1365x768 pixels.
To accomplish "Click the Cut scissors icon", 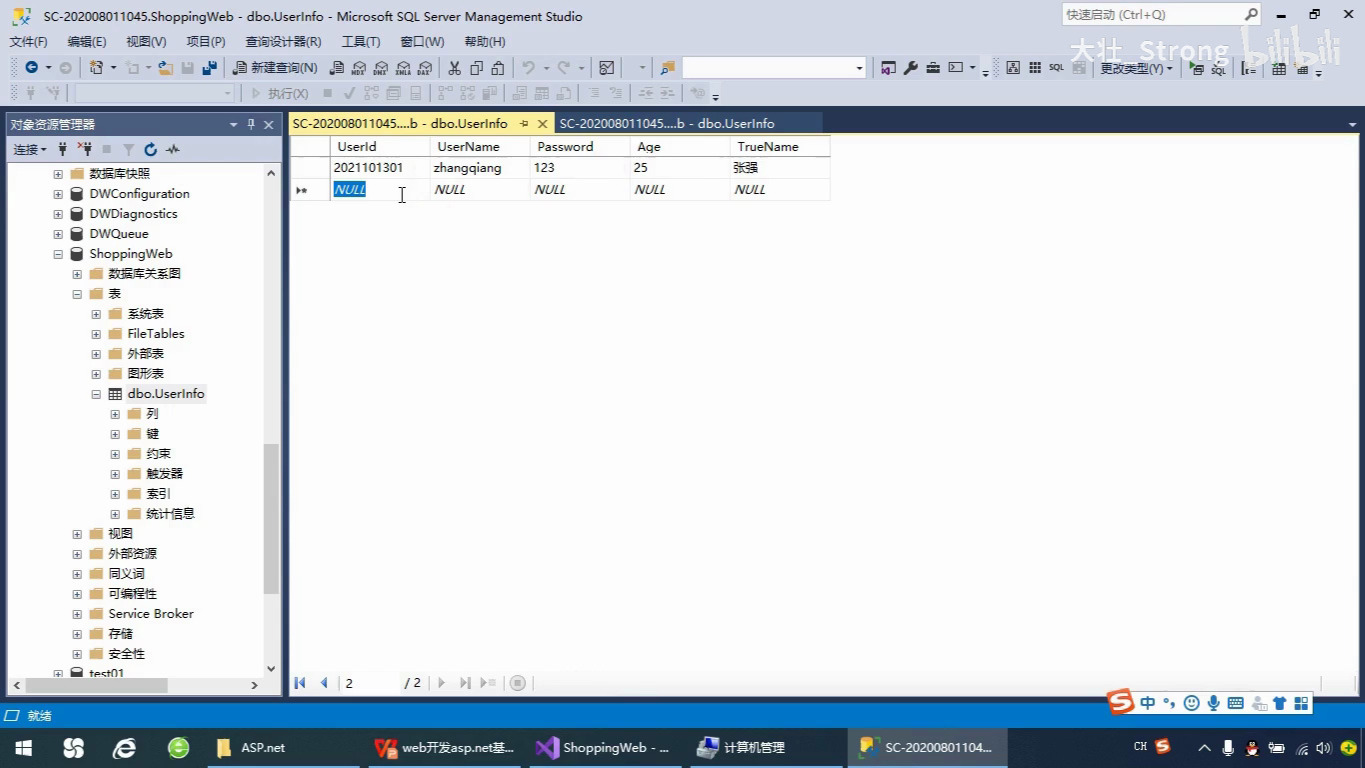I will (454, 68).
